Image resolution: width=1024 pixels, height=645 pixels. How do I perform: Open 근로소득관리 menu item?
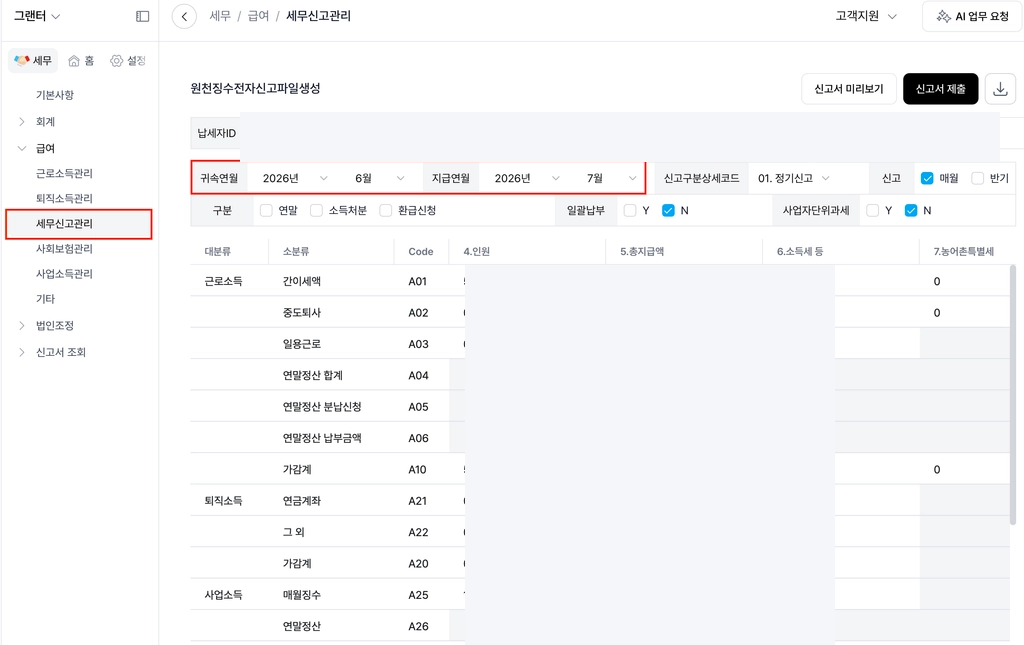point(64,173)
